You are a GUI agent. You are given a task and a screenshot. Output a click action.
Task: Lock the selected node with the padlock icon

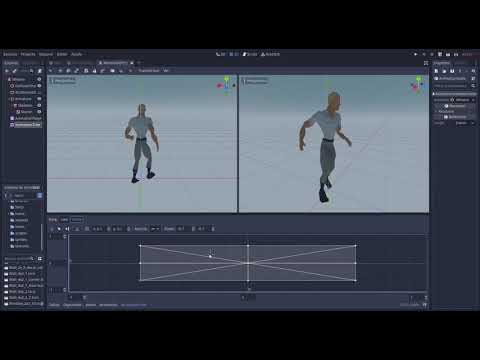94,71
